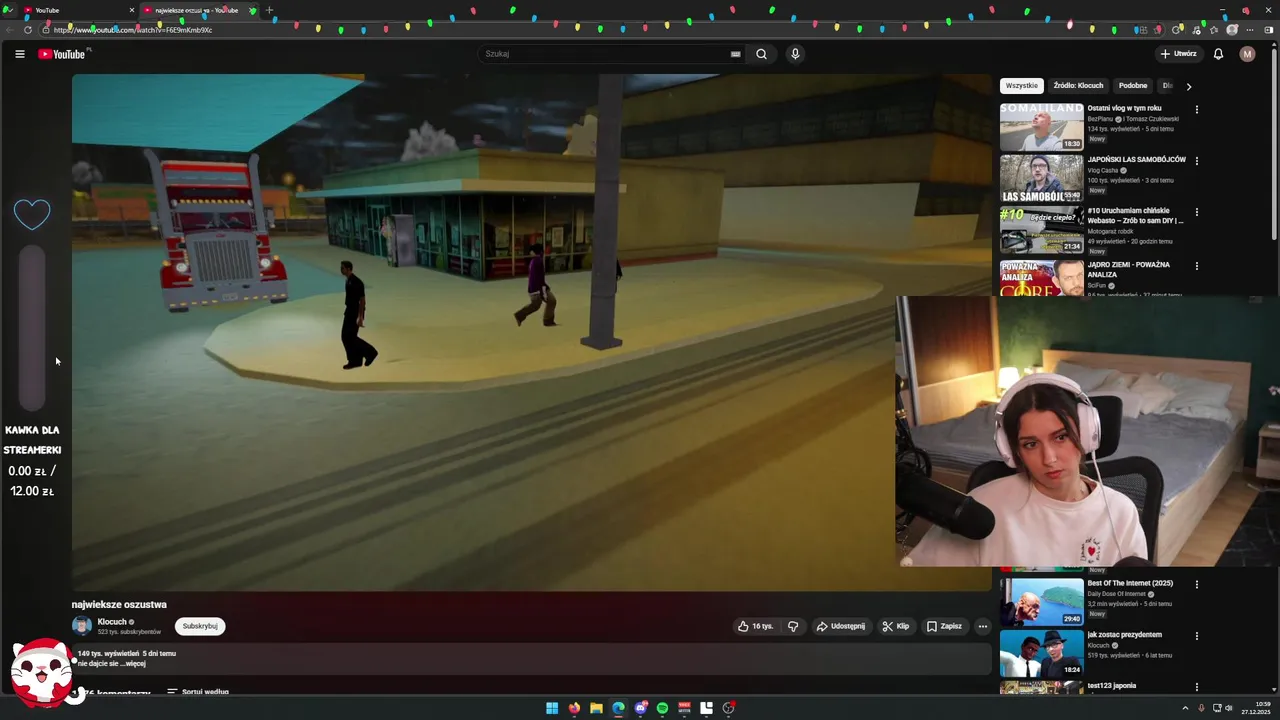1280x720 pixels.
Task: Switch to najwieksze oszustwa browser tab
Action: click(x=198, y=10)
